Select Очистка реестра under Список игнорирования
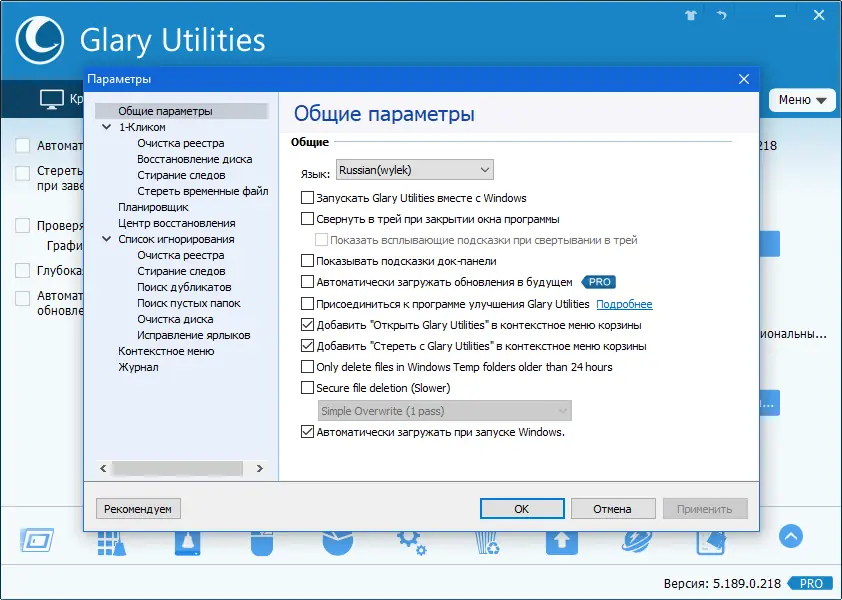Image resolution: width=842 pixels, height=600 pixels. pyautogui.click(x=180, y=255)
